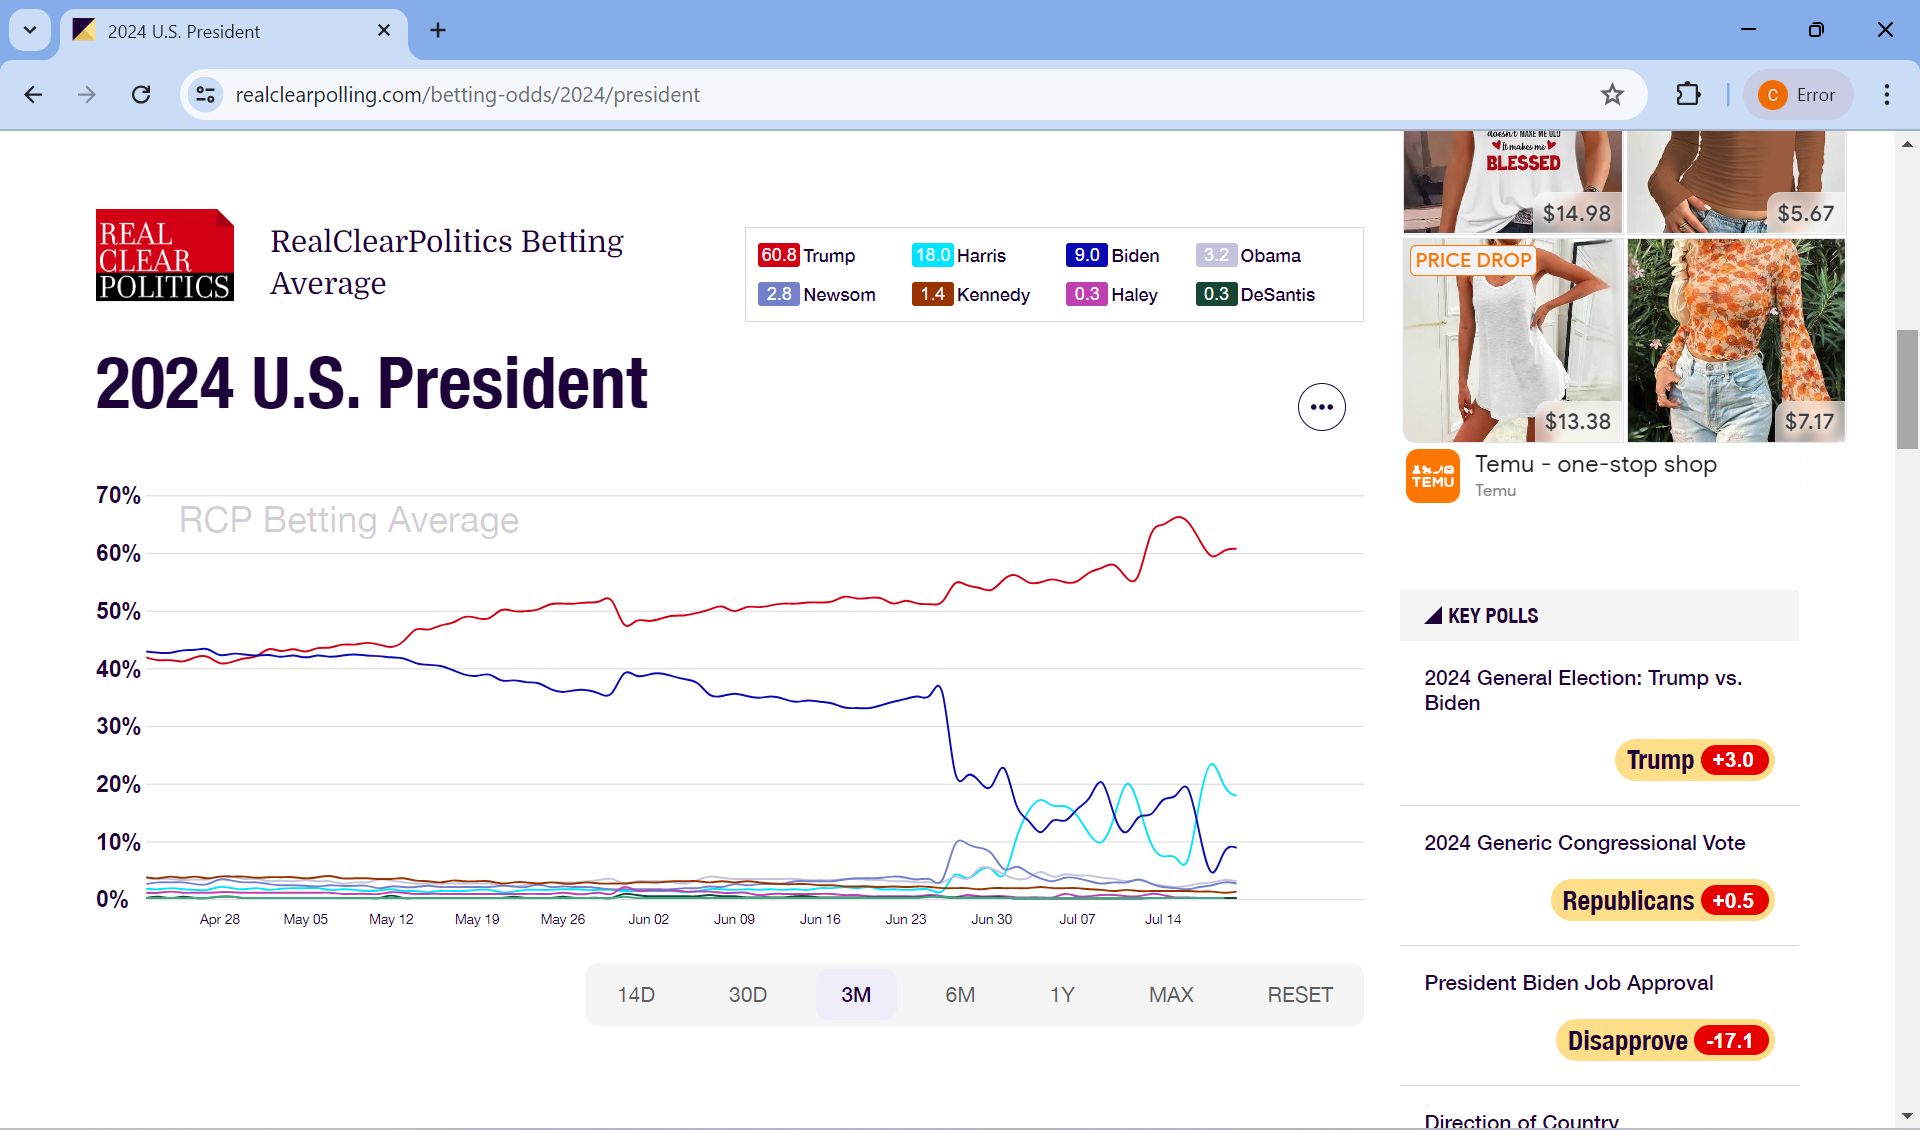This screenshot has height=1130, width=1920.
Task: Click the 2024 U.S. President heading
Action: click(x=371, y=383)
